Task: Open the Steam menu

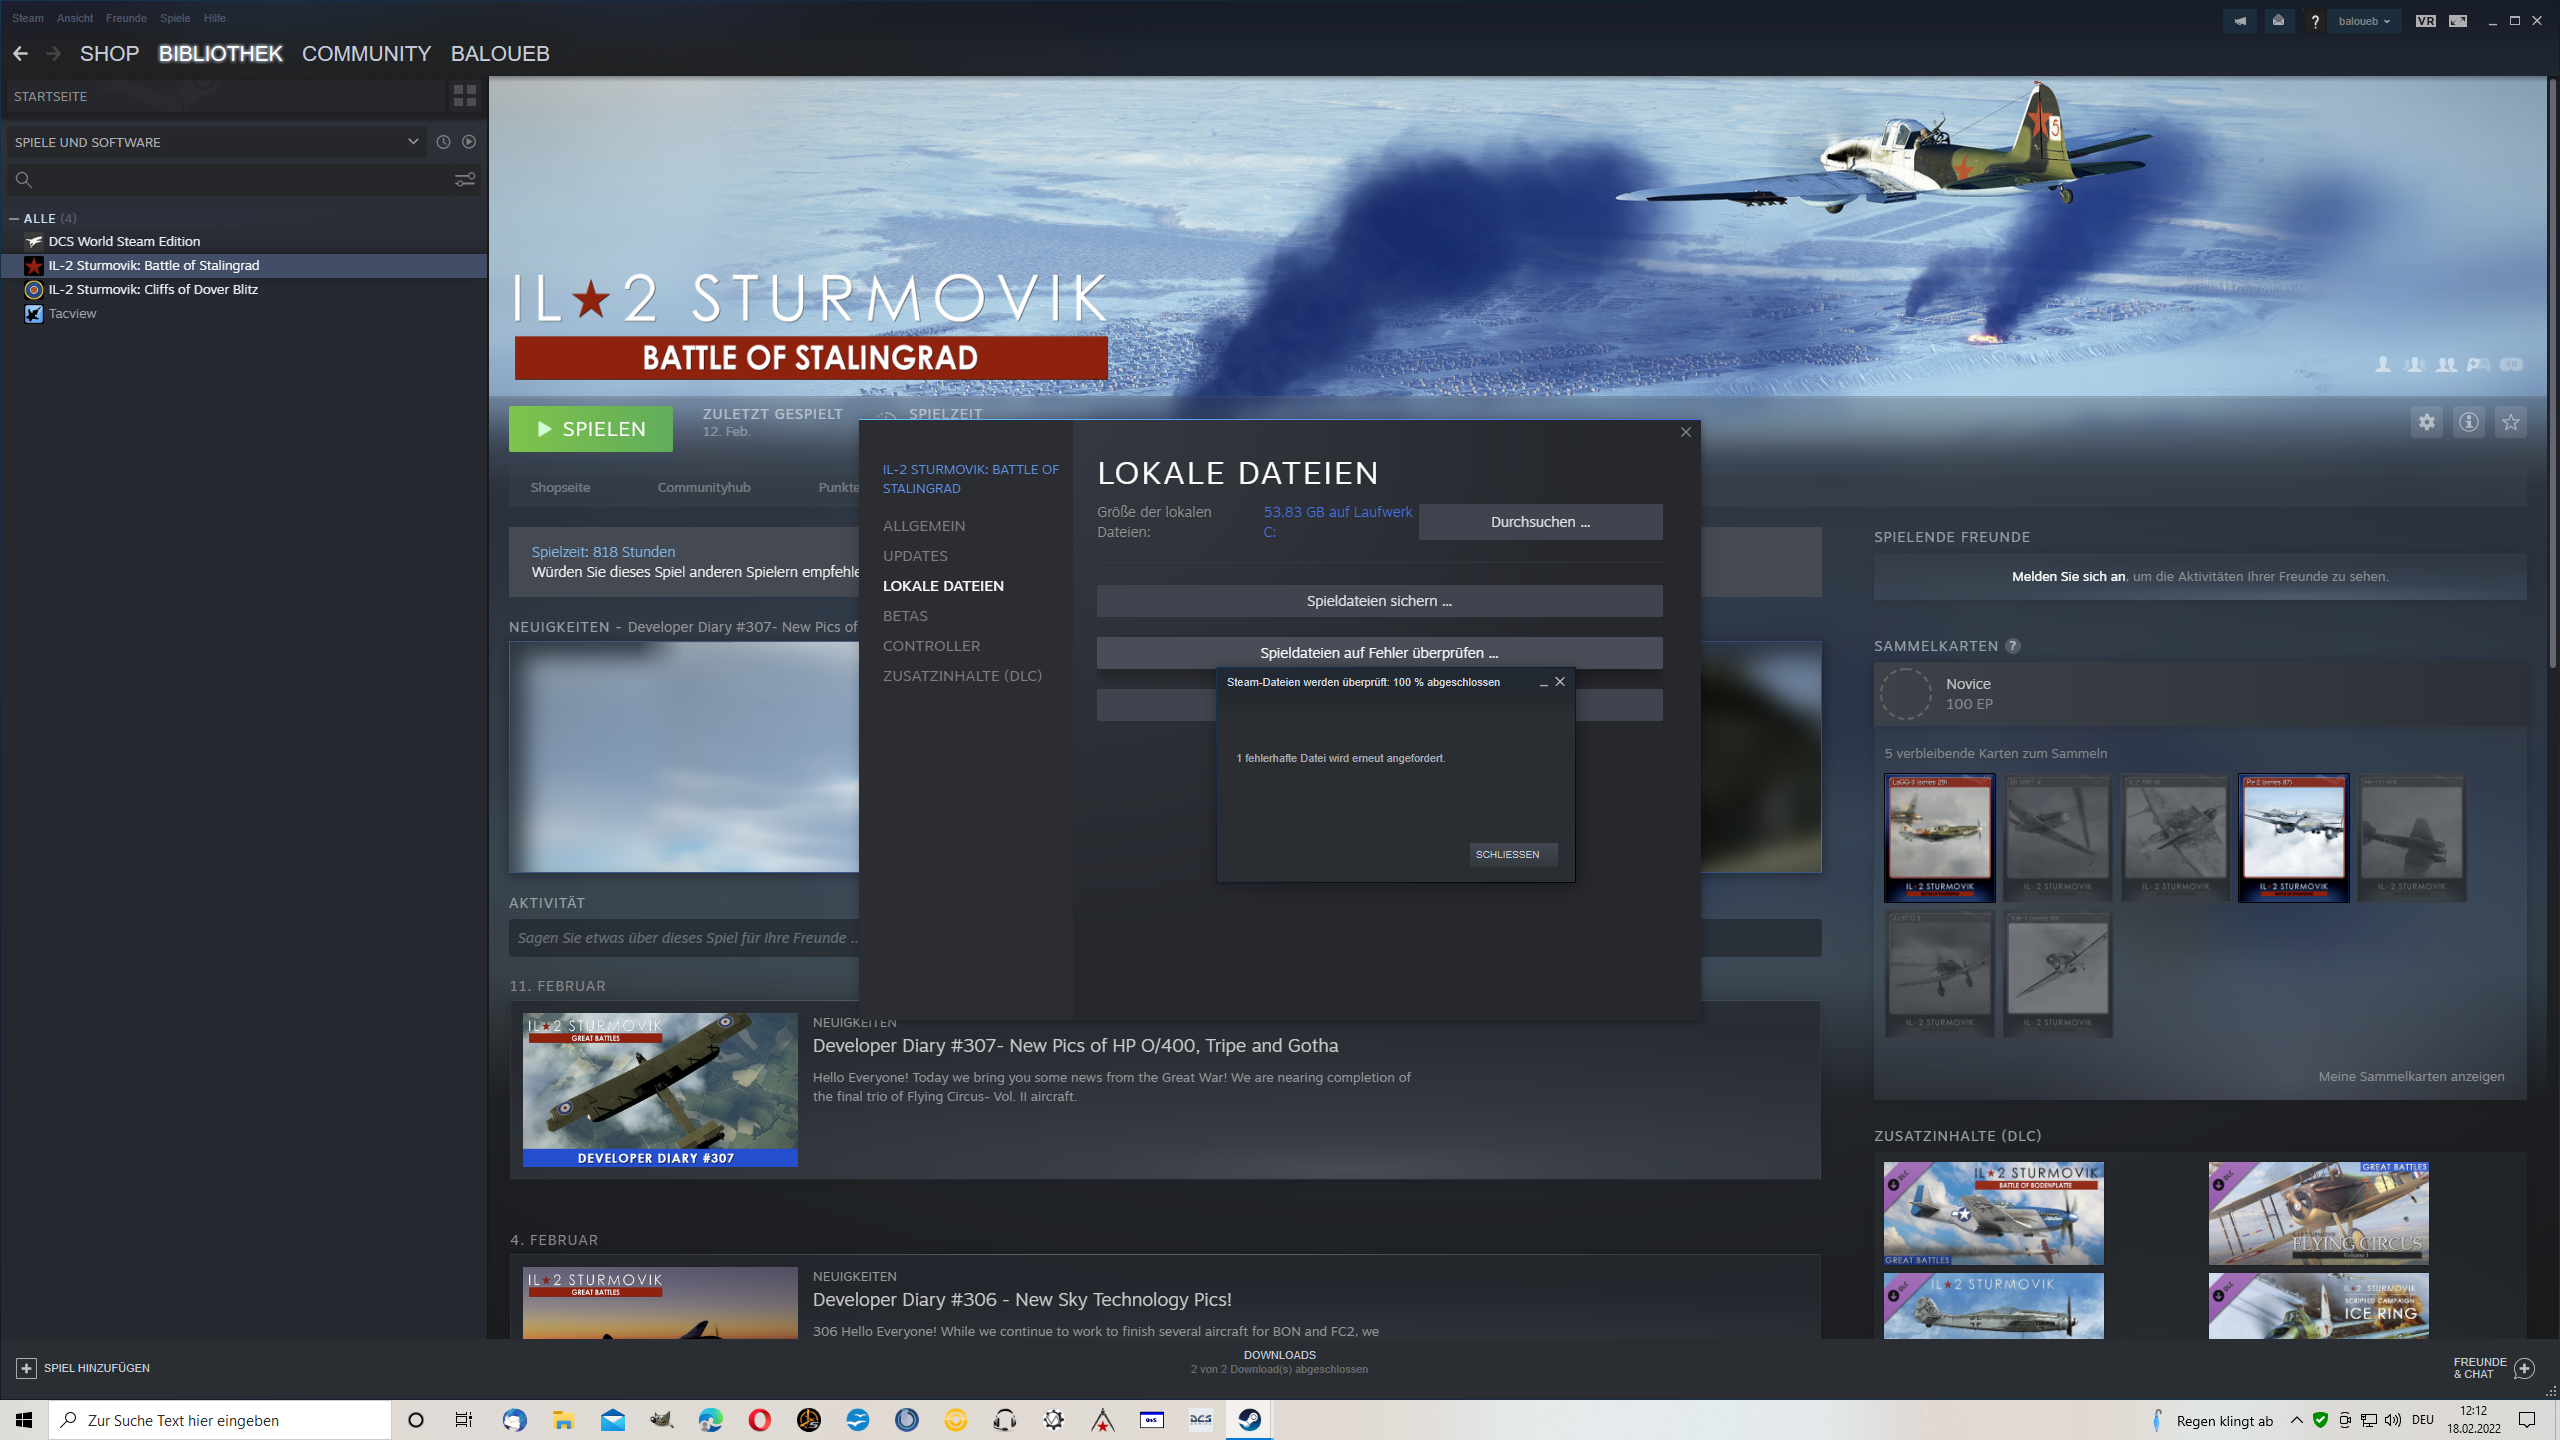Action: click(28, 18)
